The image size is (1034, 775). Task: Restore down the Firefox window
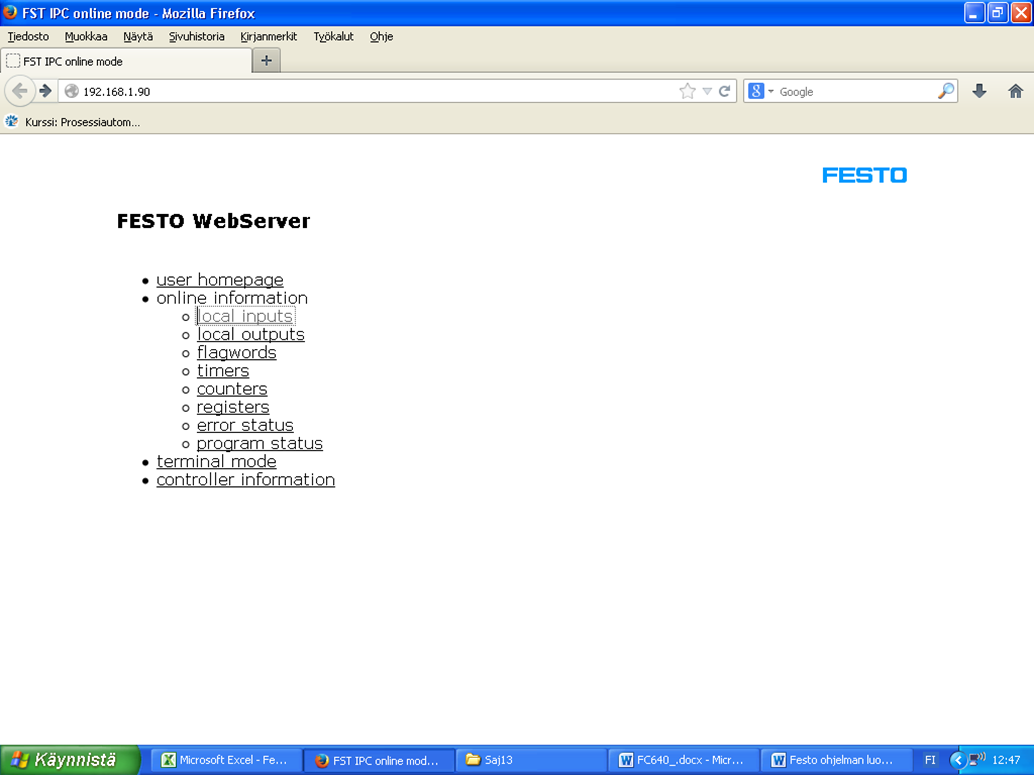point(998,13)
